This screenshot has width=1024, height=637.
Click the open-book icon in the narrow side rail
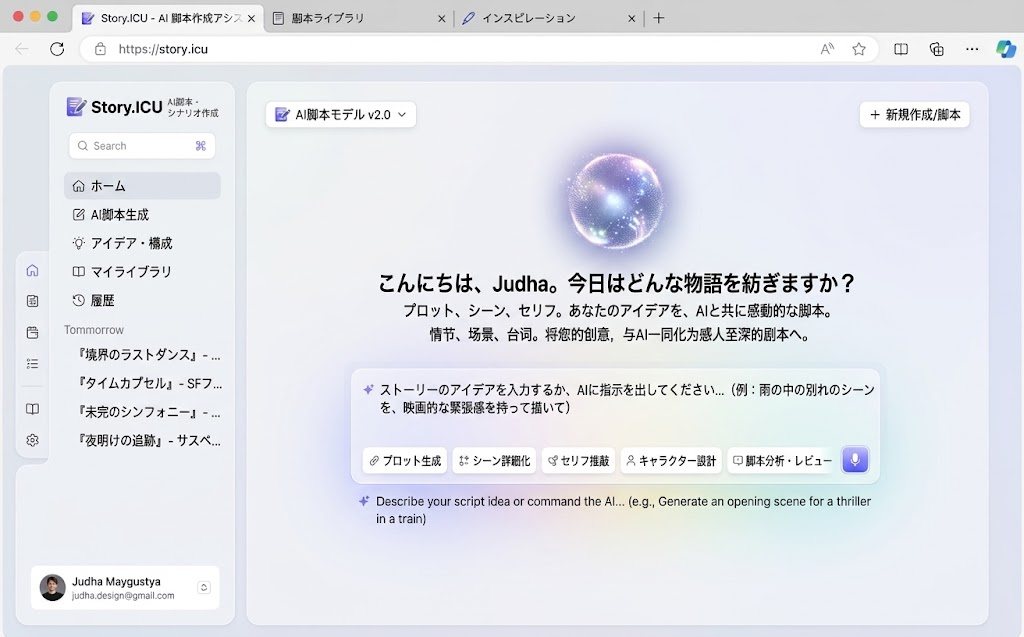pos(32,409)
